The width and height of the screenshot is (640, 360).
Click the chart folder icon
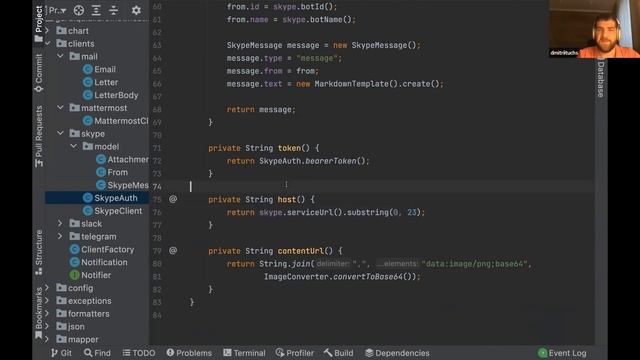(62, 31)
